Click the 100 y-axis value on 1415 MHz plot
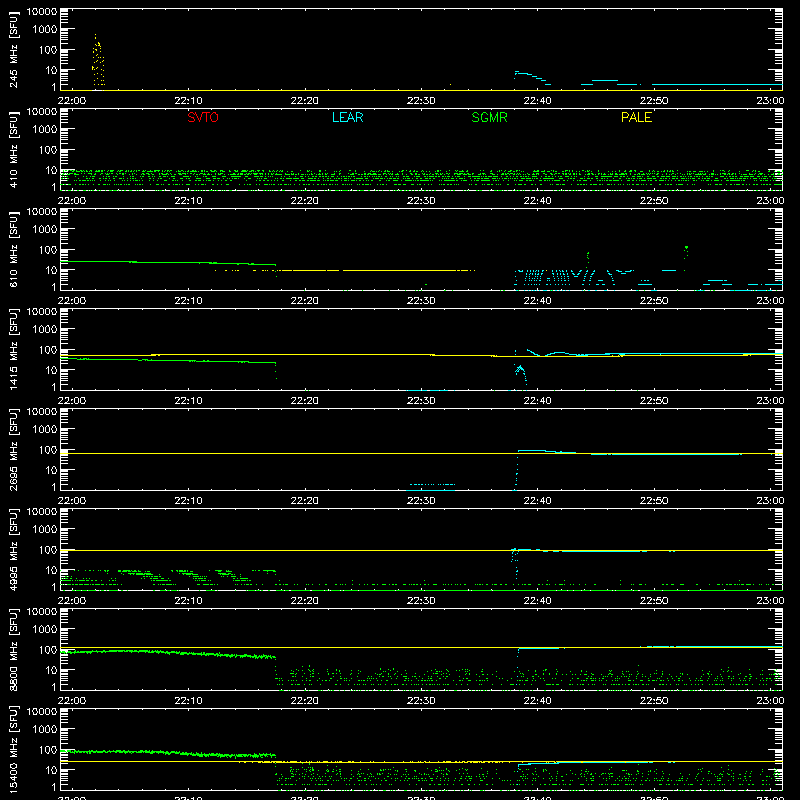The image size is (800, 800). 48,350
